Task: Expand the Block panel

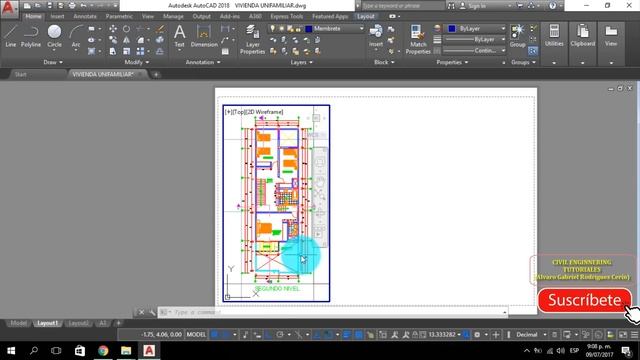Action: [384, 62]
